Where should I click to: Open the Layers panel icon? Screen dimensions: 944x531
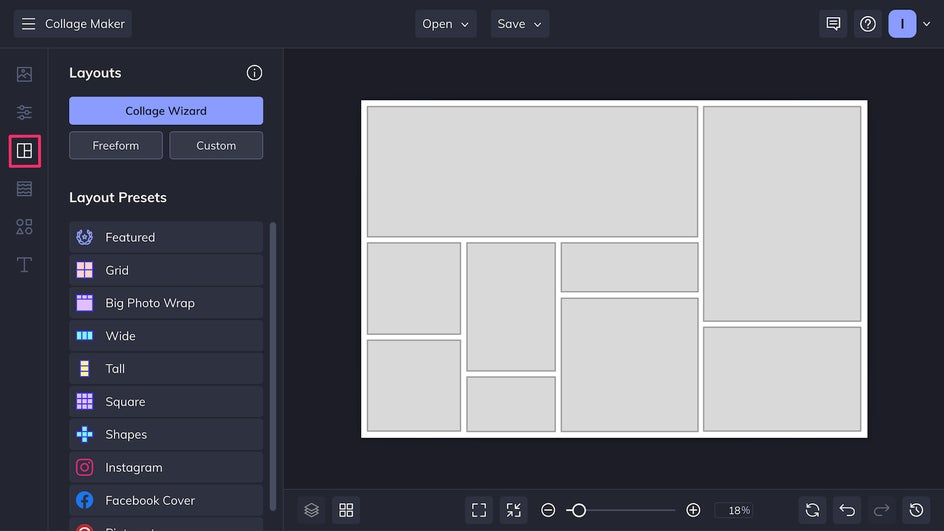(311, 510)
